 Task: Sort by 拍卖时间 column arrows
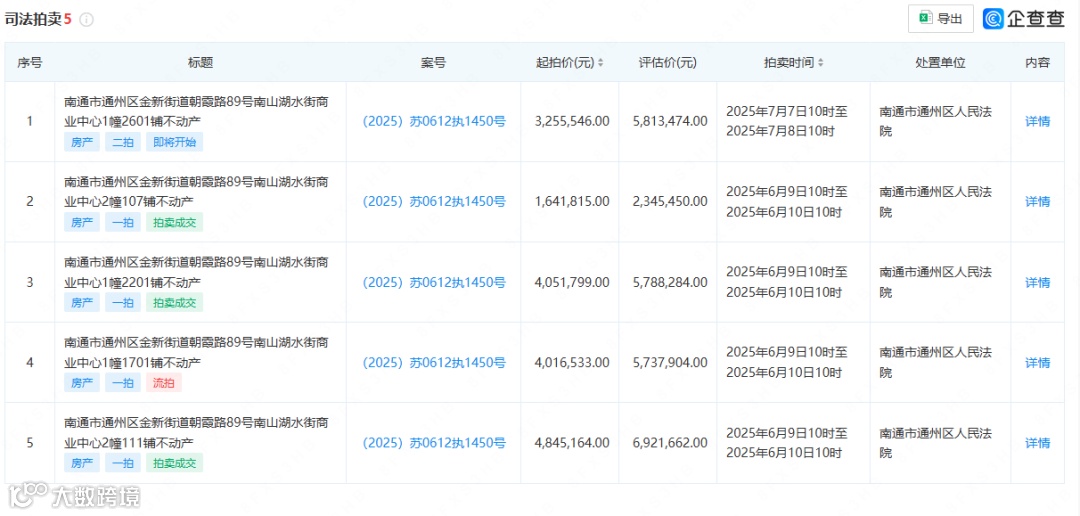tap(820, 63)
